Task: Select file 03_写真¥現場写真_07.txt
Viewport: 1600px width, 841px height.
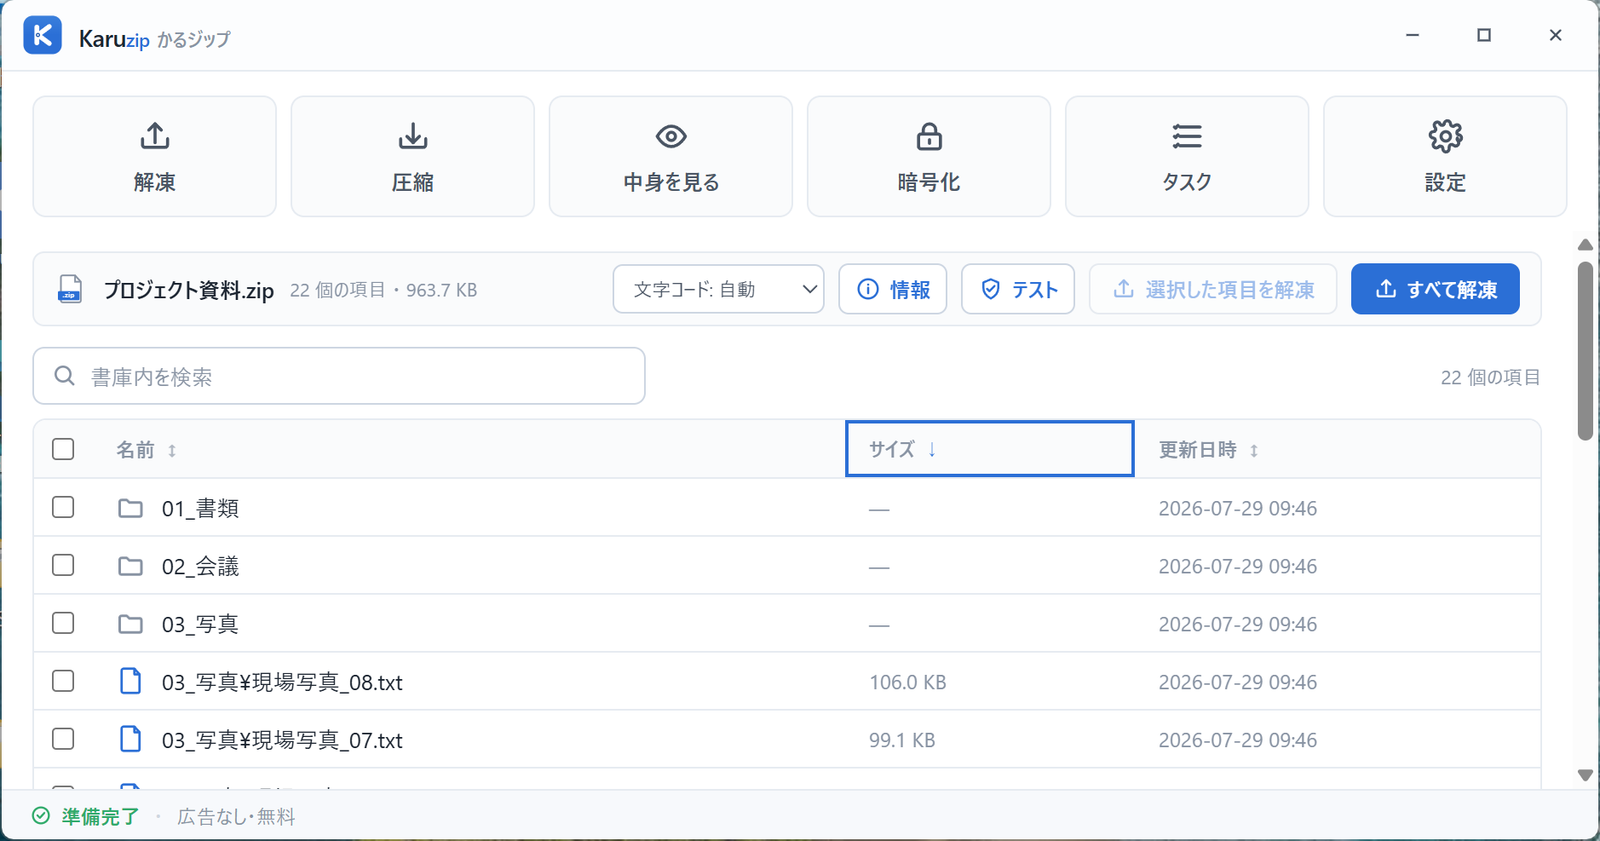Action: [282, 740]
